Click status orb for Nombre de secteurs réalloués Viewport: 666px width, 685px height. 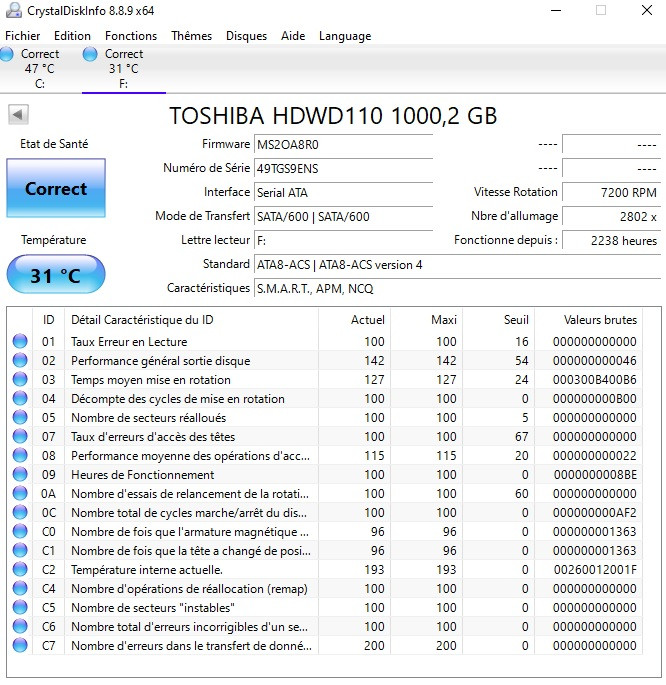click(20, 418)
